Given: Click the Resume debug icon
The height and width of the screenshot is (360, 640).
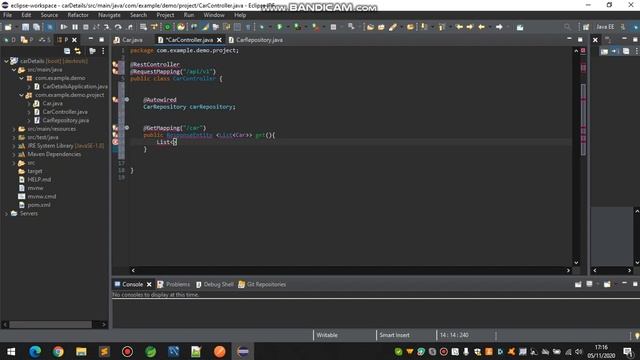Looking at the screenshot, I should [x=64, y=27].
